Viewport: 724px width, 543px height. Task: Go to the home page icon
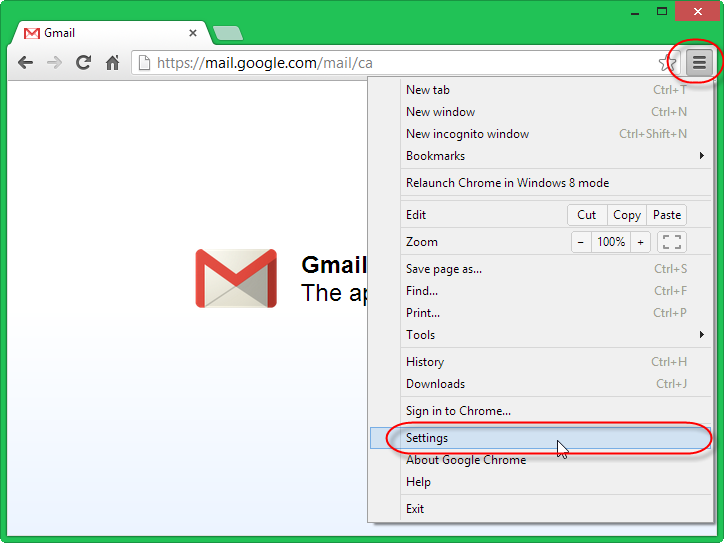coord(112,63)
